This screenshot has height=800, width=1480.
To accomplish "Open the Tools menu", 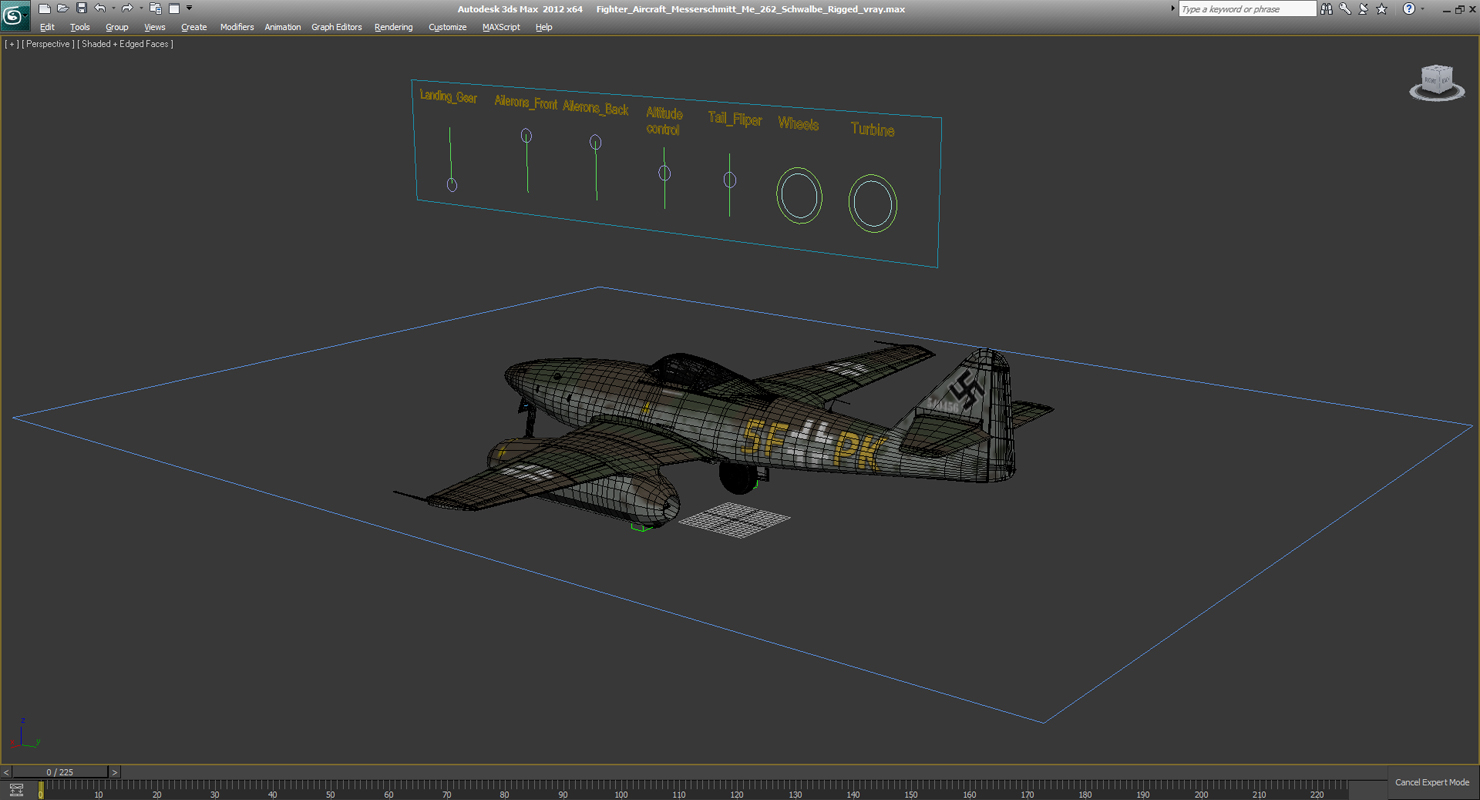I will coord(80,27).
